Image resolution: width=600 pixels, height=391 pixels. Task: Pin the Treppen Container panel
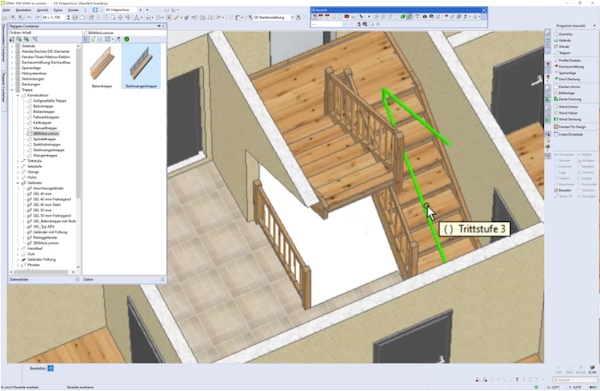[x=159, y=26]
